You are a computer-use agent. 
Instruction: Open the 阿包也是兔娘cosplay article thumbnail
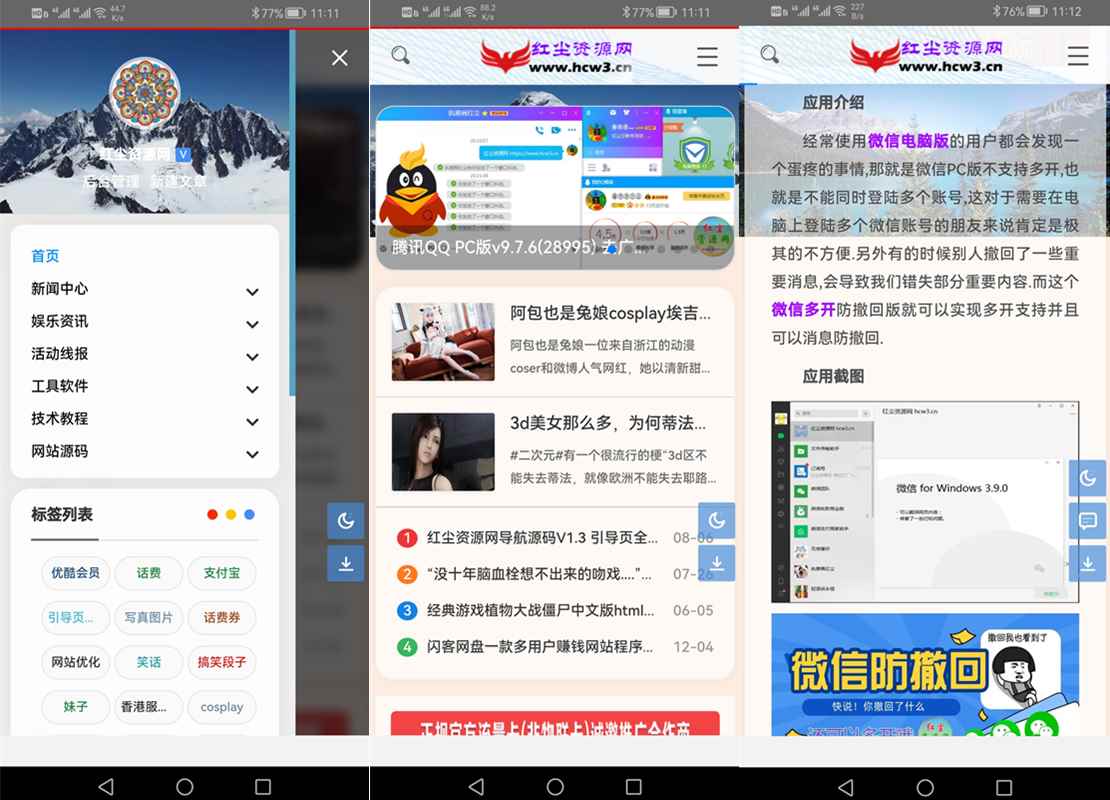(x=443, y=342)
